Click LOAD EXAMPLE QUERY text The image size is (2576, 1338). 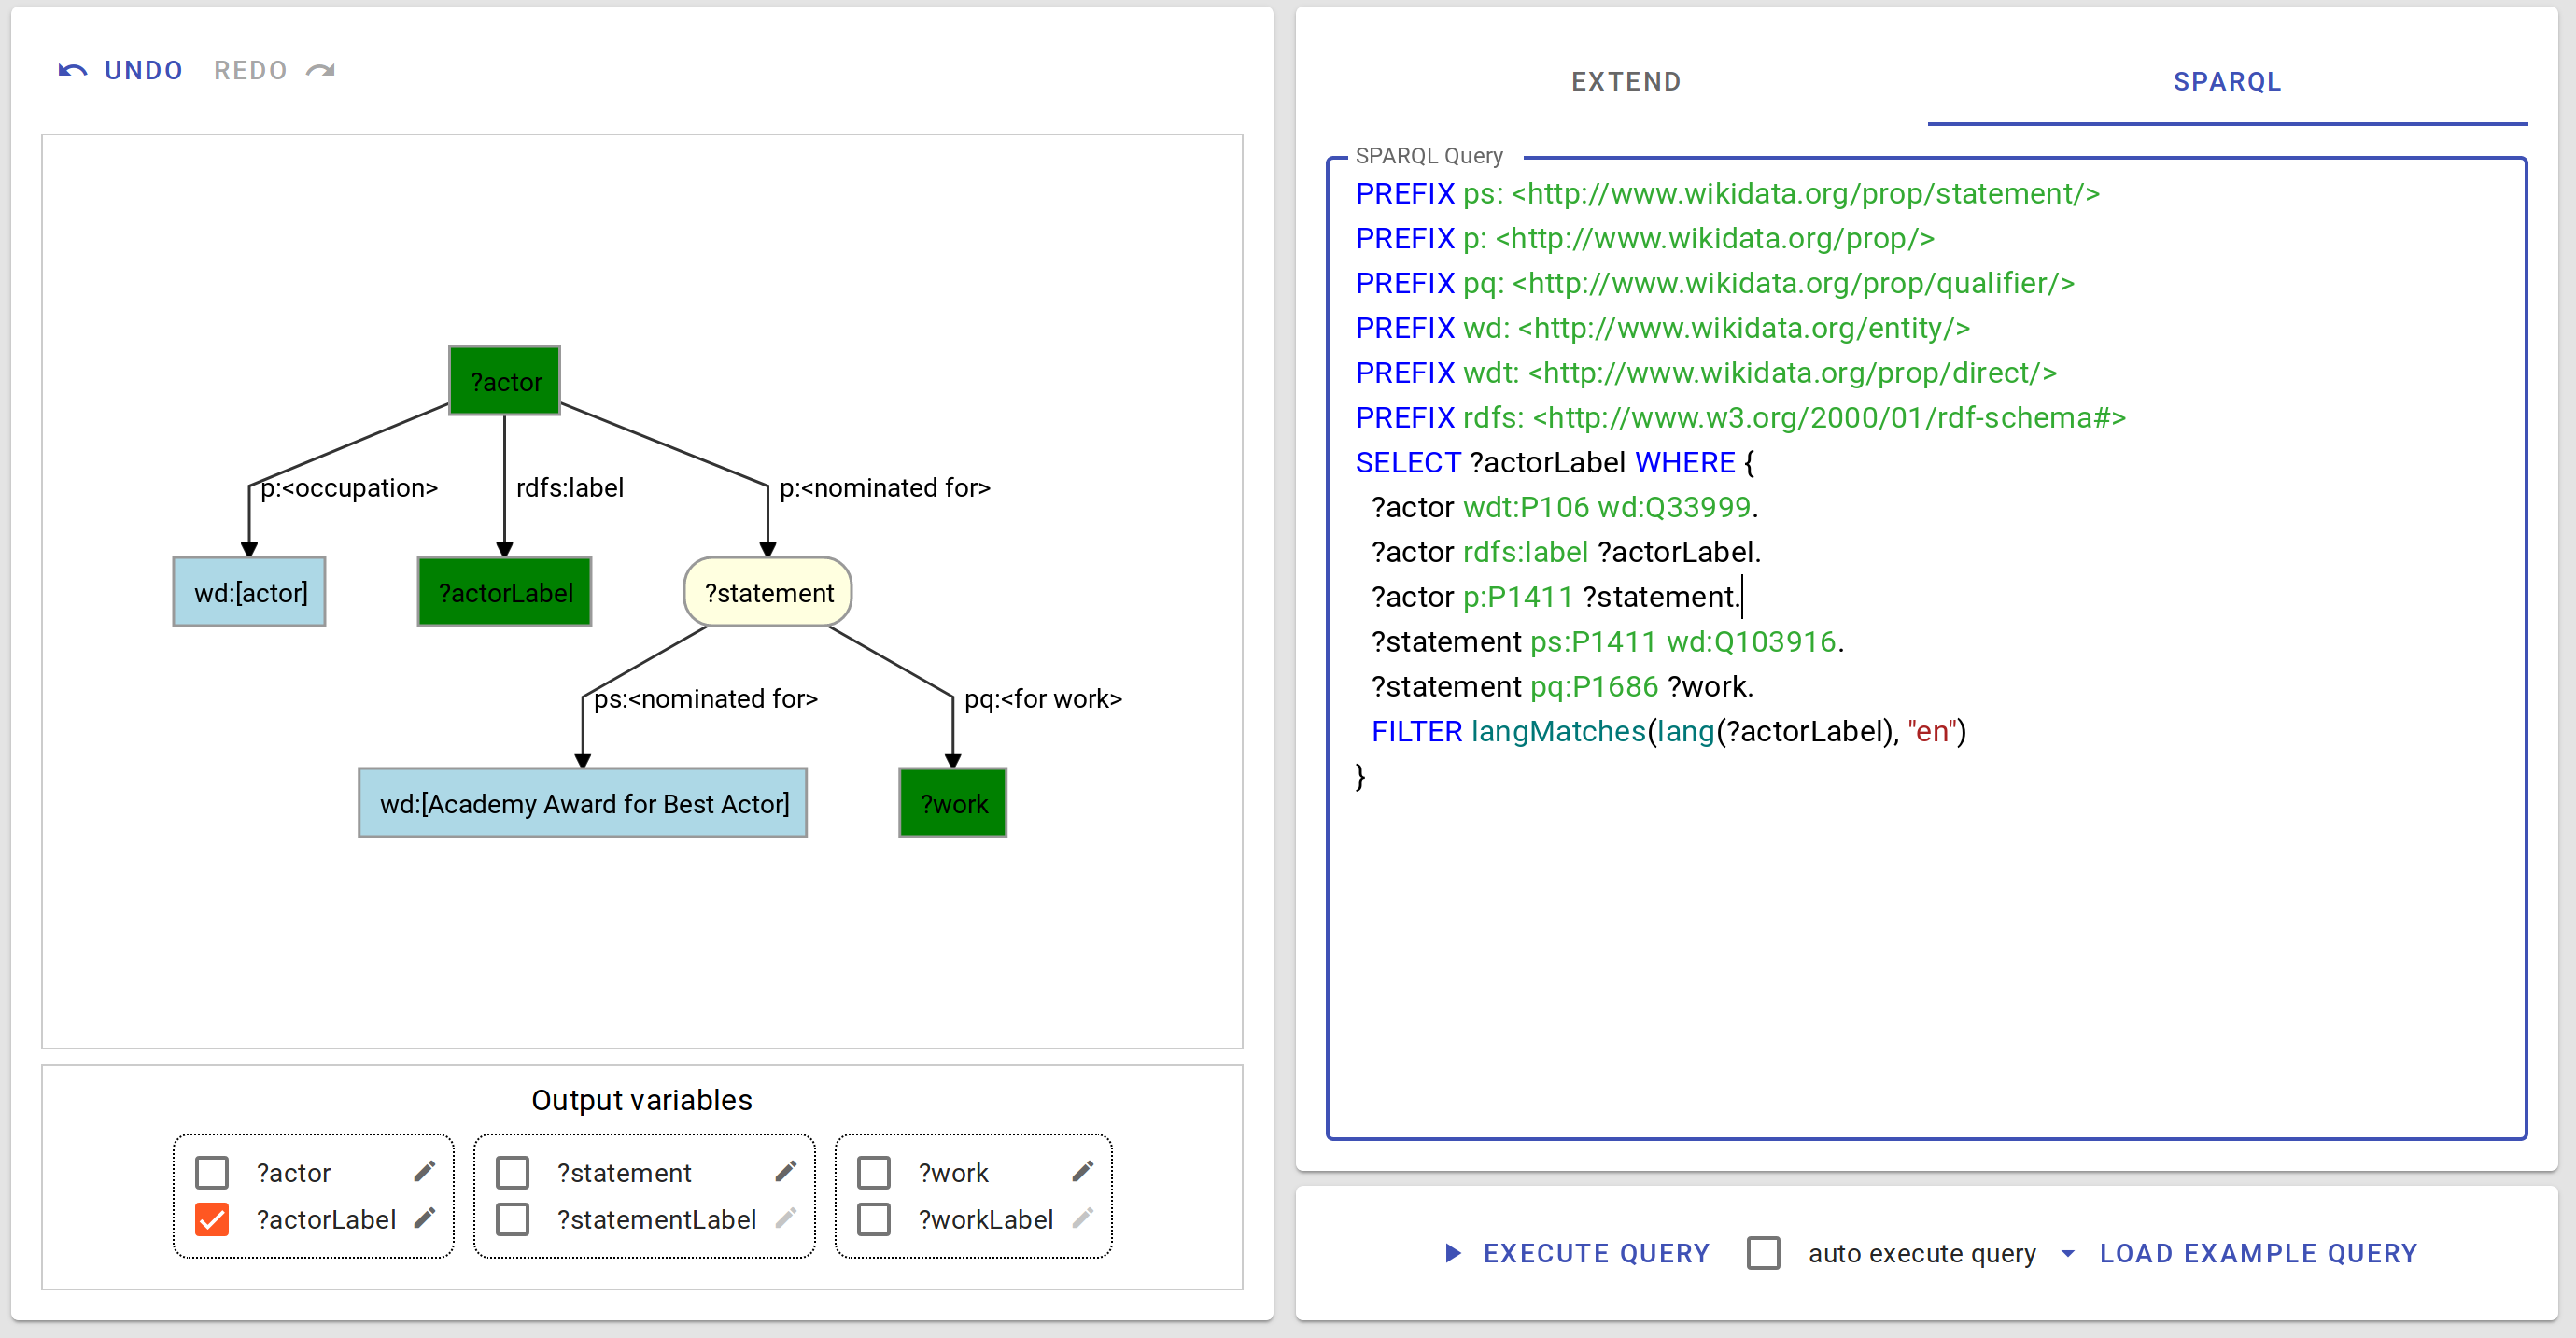point(2258,1253)
